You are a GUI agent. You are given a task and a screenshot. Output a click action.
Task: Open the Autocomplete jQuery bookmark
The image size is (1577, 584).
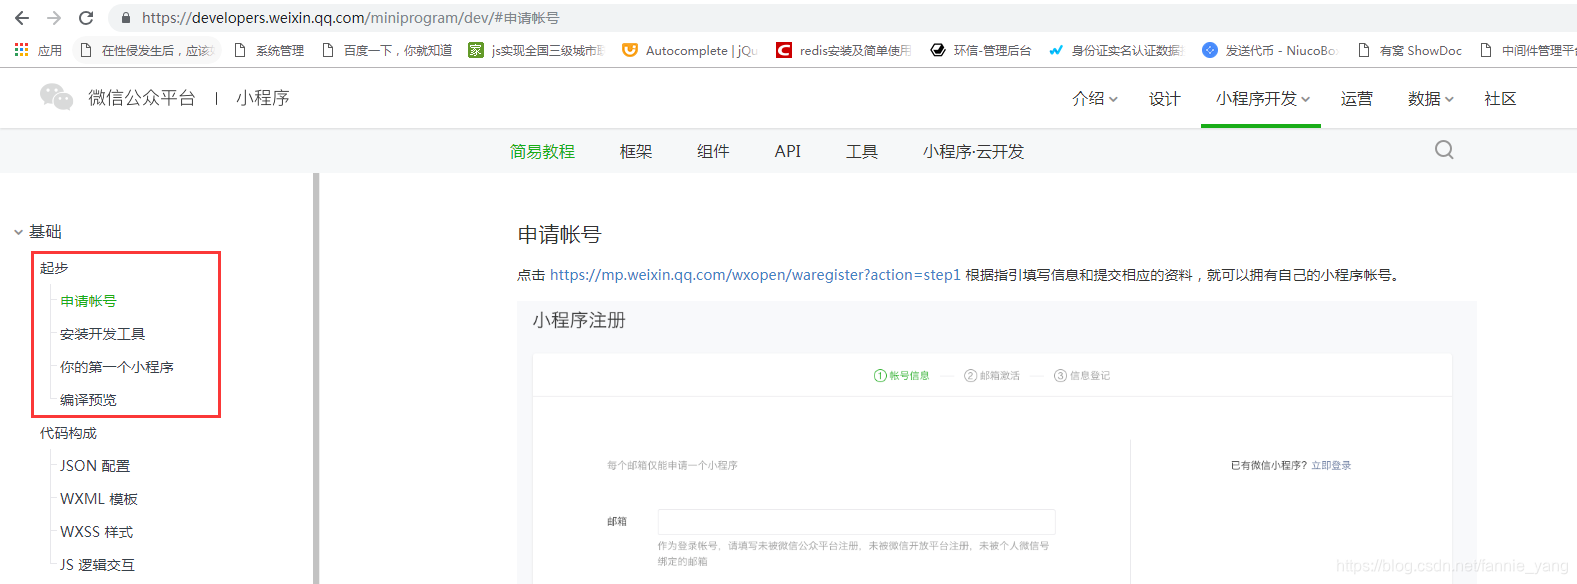click(690, 50)
